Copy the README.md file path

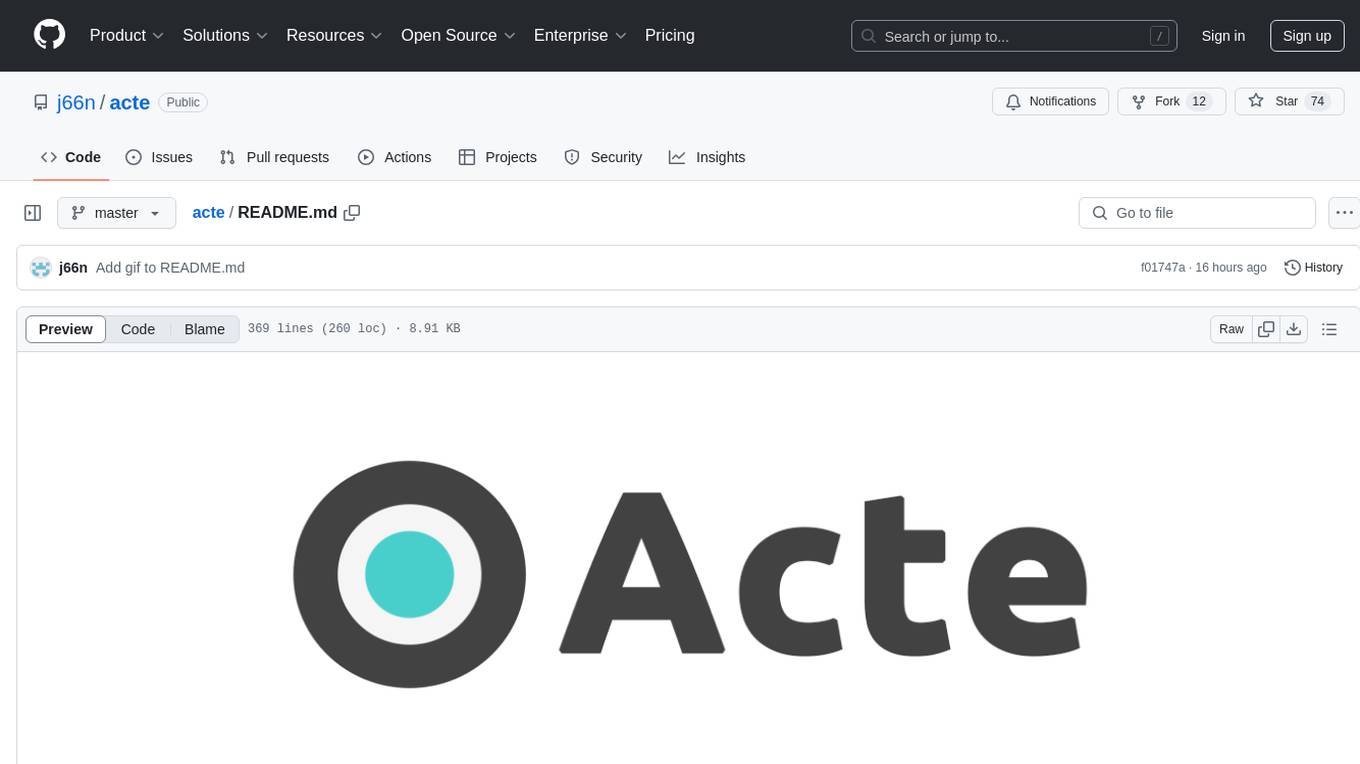pyautogui.click(x=352, y=212)
